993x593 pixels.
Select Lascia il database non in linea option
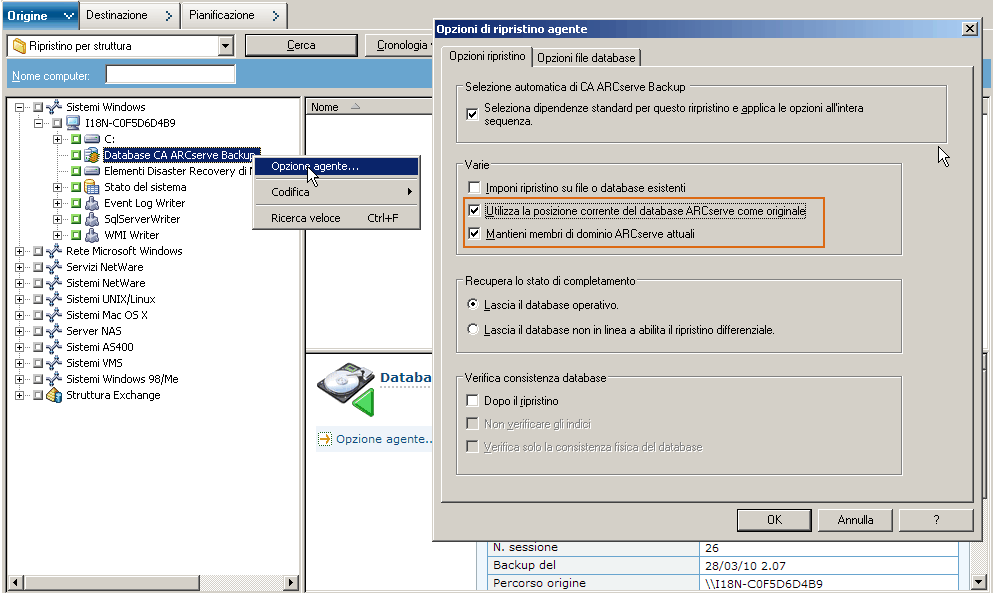point(472,329)
